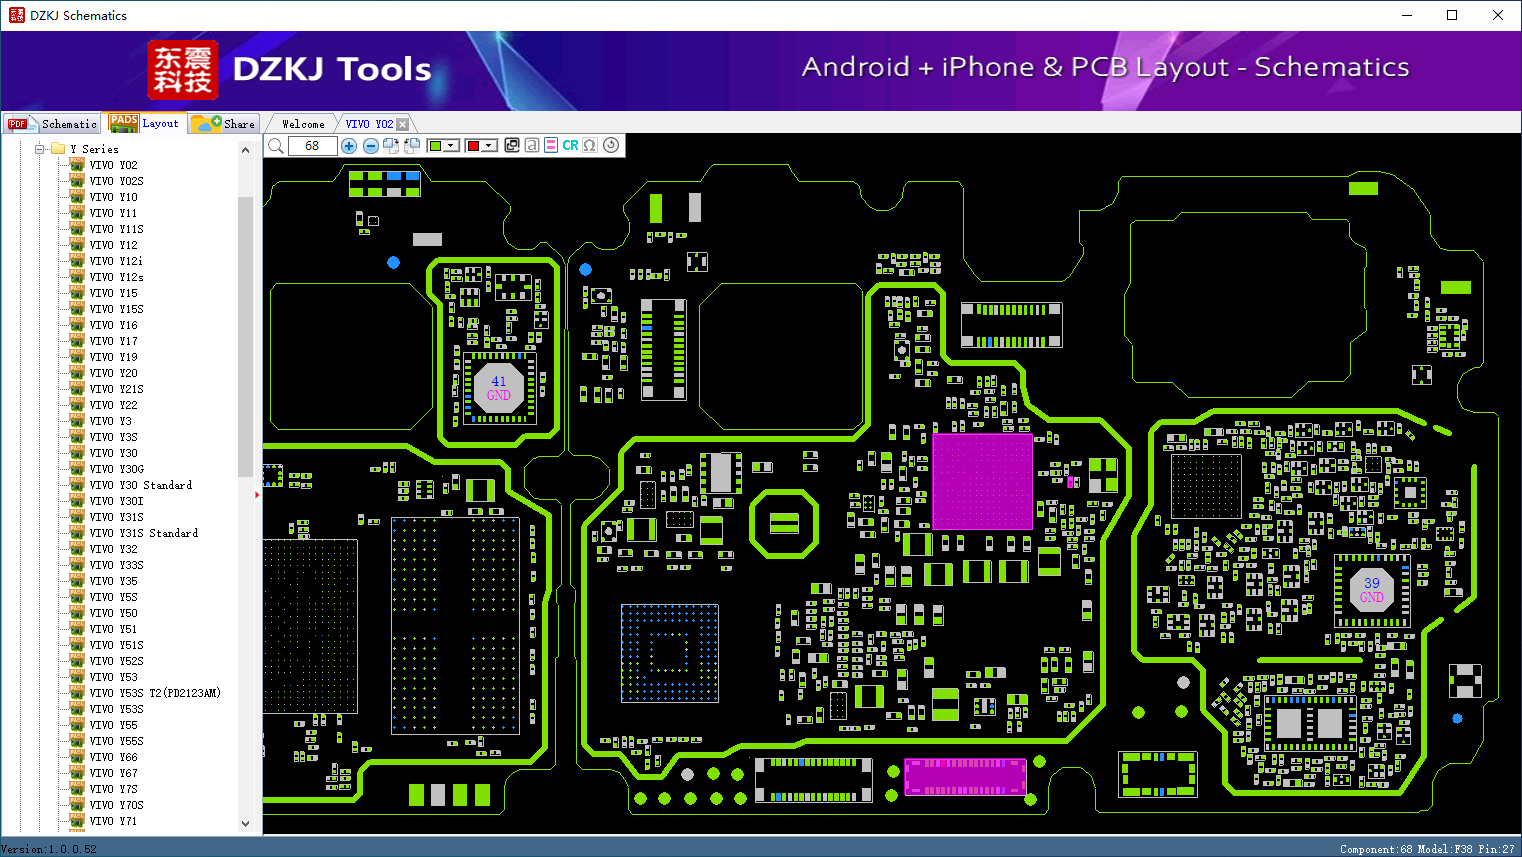Viewport: 1522px width, 857px height.
Task: Click the overlapping windows icon in toolbar
Action: (x=512, y=145)
